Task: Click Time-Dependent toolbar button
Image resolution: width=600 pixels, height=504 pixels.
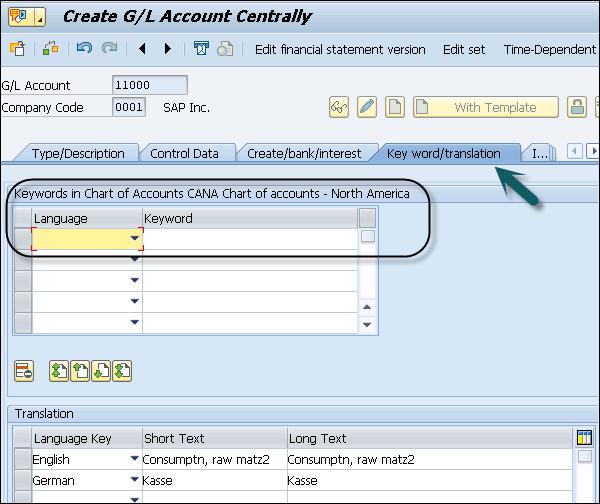Action: pyautogui.click(x=550, y=49)
